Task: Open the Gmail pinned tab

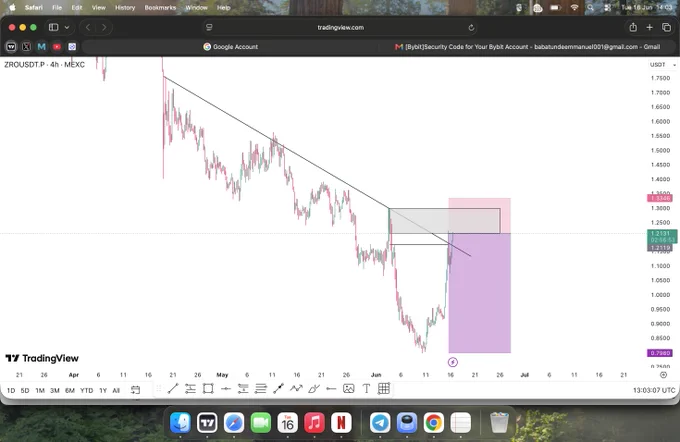Action: coord(42,46)
